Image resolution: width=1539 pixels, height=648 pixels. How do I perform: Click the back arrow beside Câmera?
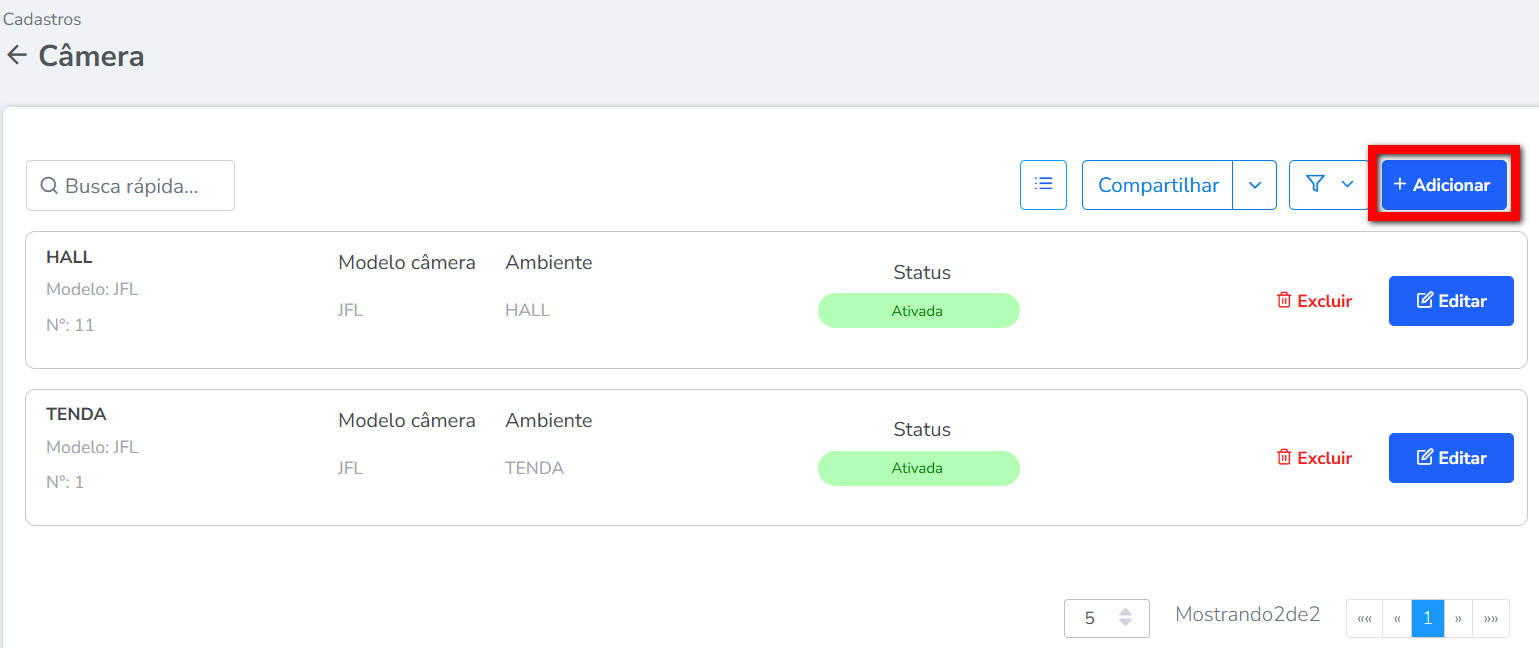tap(16, 56)
